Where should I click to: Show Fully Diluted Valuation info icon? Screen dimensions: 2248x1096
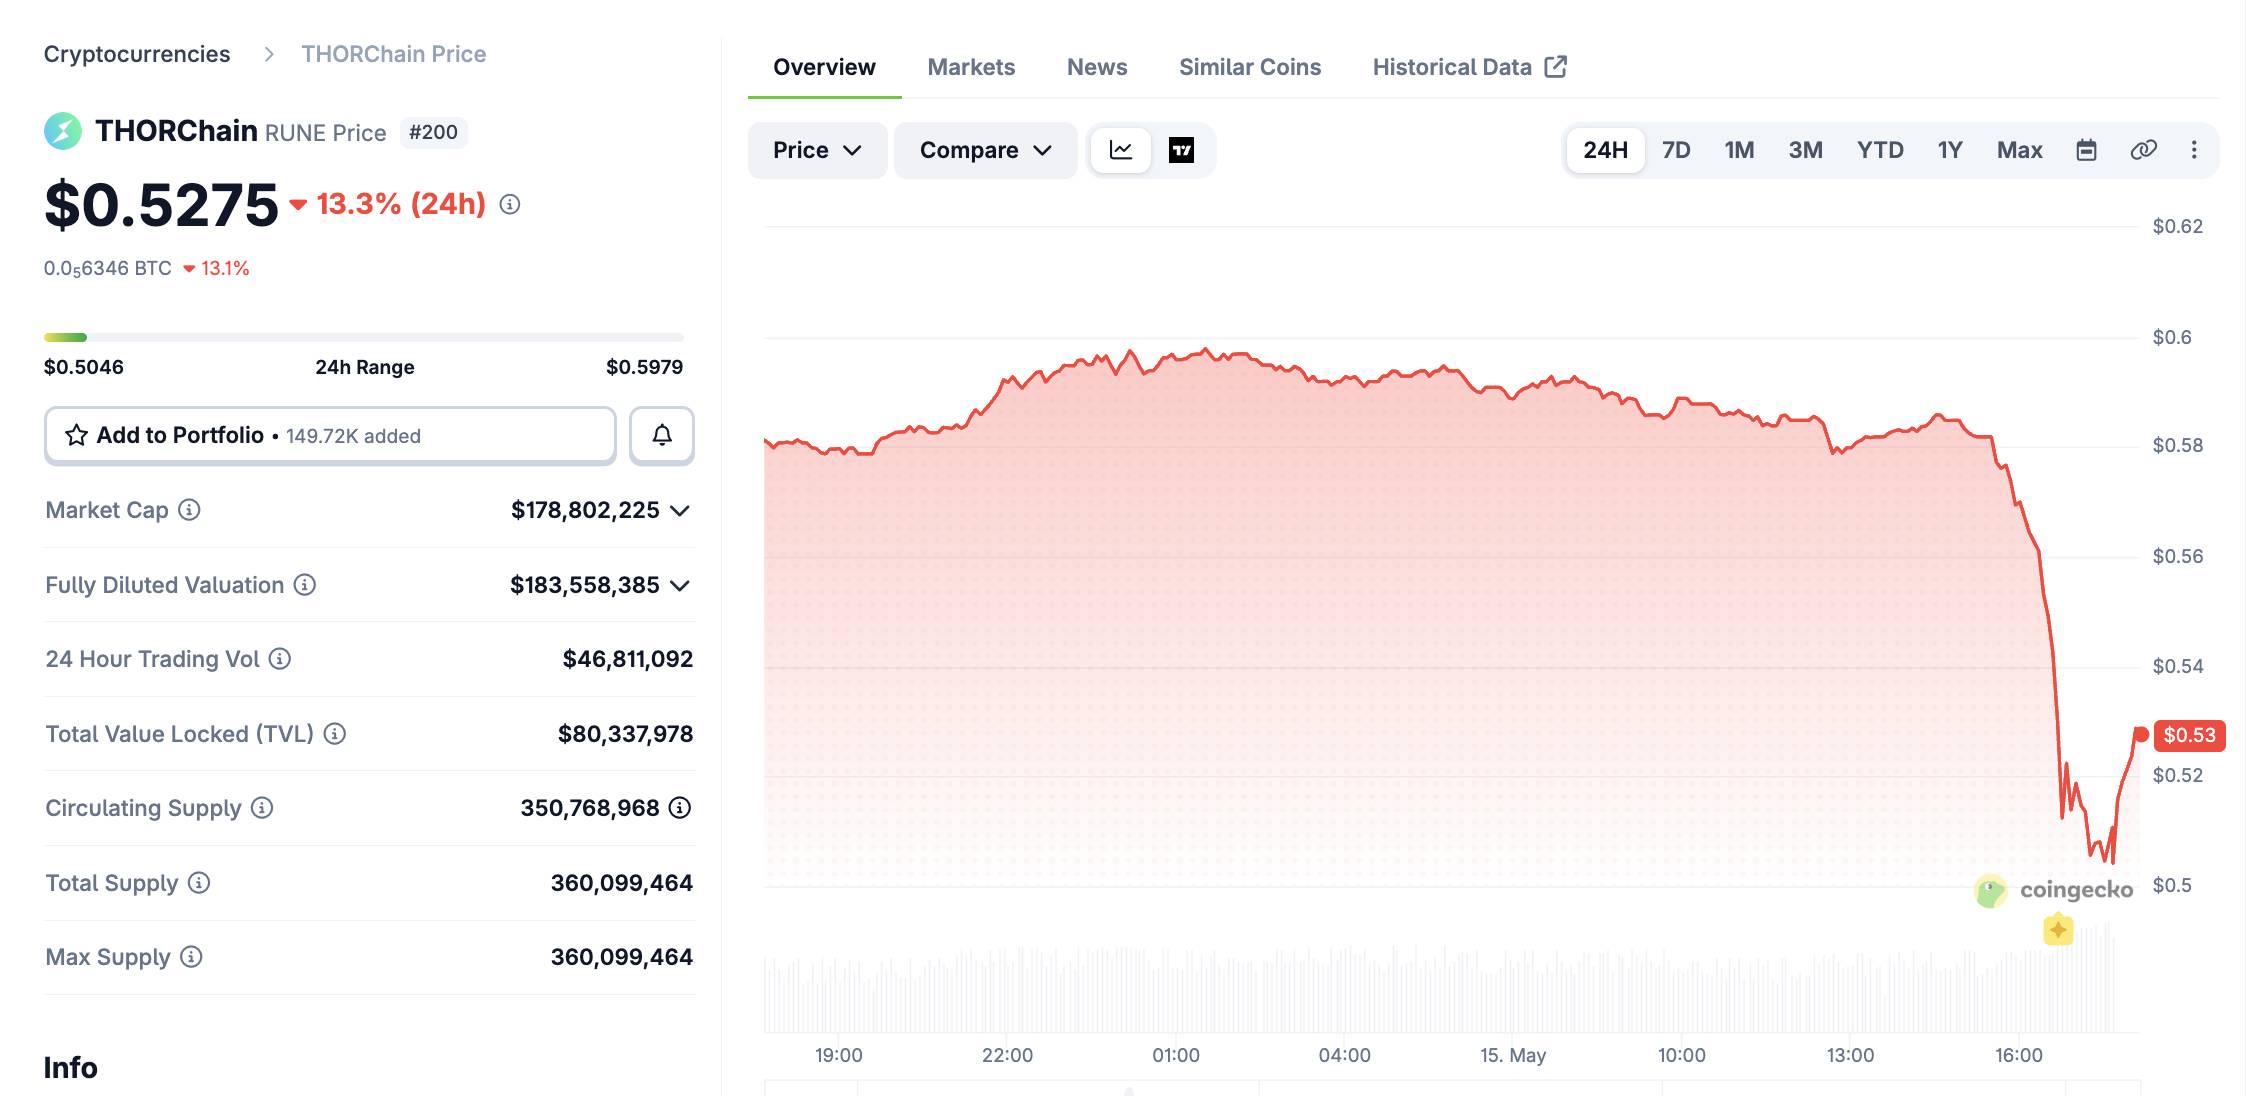tap(305, 585)
